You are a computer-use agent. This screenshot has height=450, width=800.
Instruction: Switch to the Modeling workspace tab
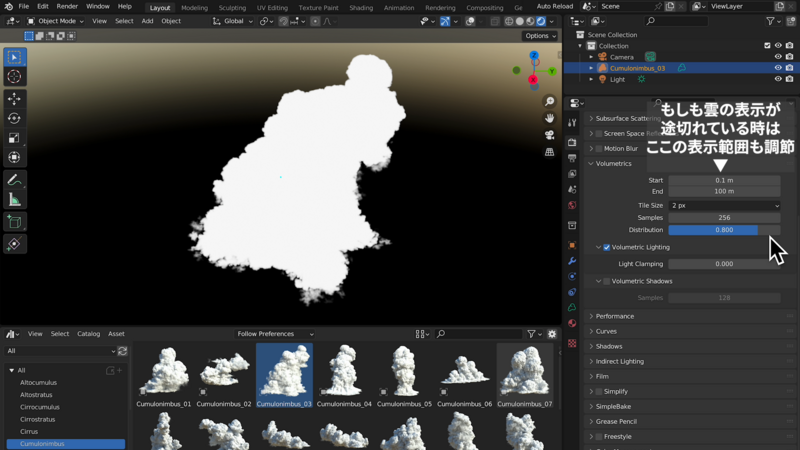194,8
